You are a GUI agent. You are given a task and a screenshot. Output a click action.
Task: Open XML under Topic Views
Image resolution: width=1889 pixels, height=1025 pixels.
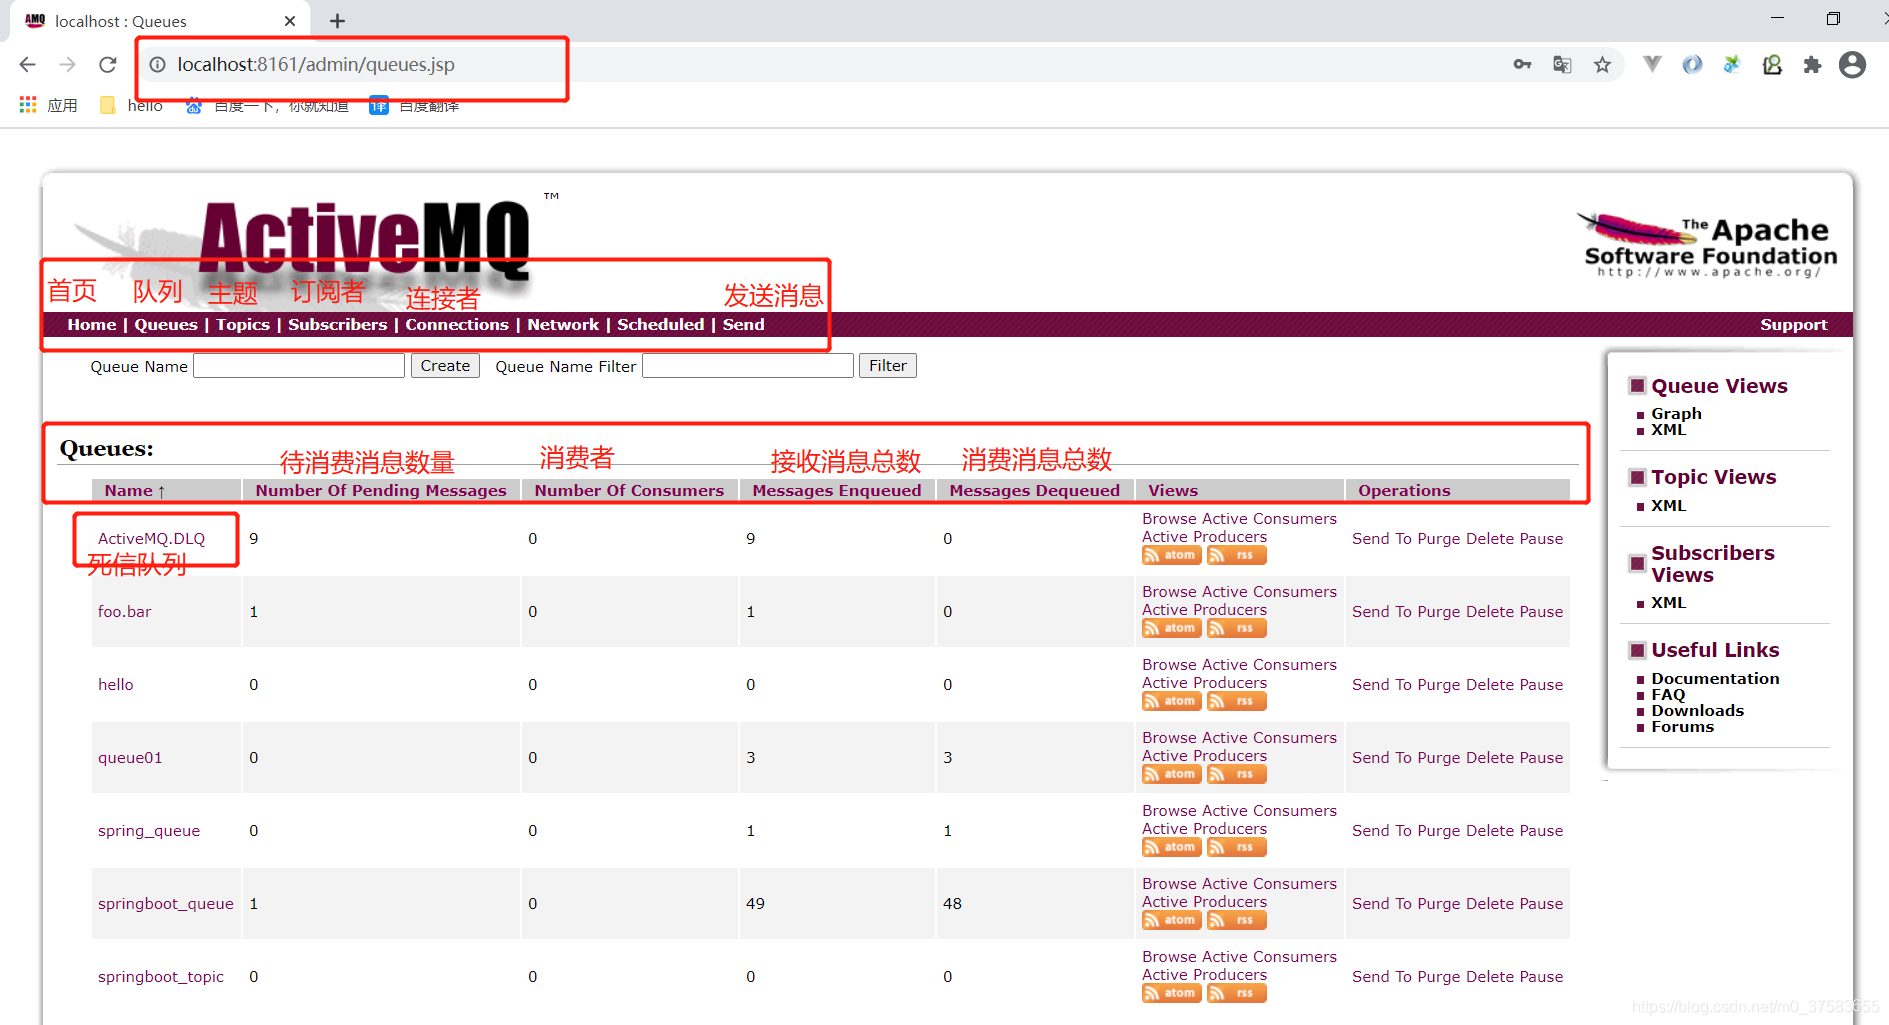[x=1668, y=506]
